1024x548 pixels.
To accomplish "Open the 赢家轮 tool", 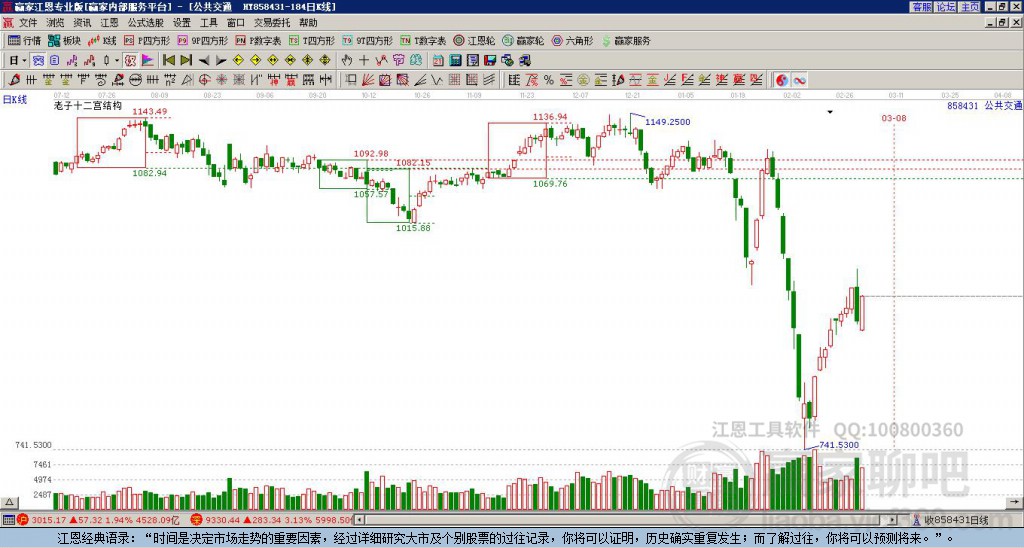I will (x=523, y=40).
